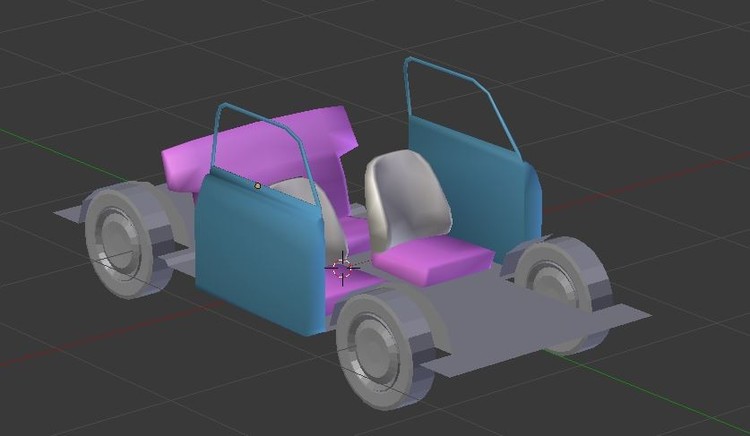750x436 pixels.
Task: Select the wheel nearest the camera at the bottom
Action: click(386, 349)
